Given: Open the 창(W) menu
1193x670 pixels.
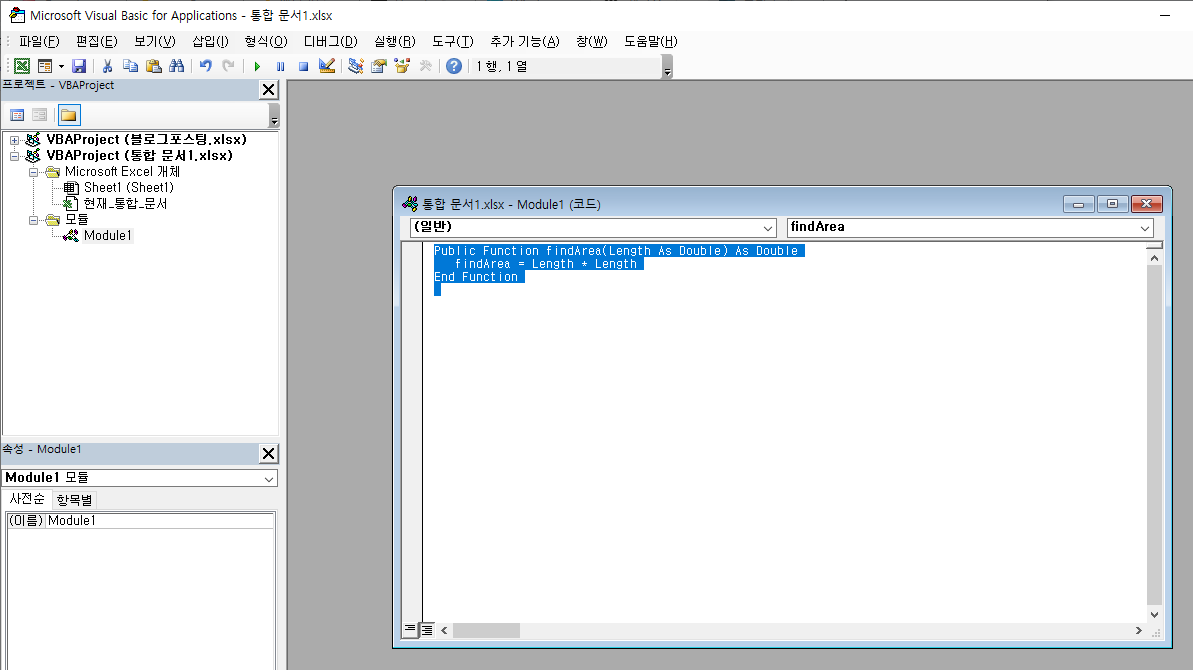Looking at the screenshot, I should [591, 42].
